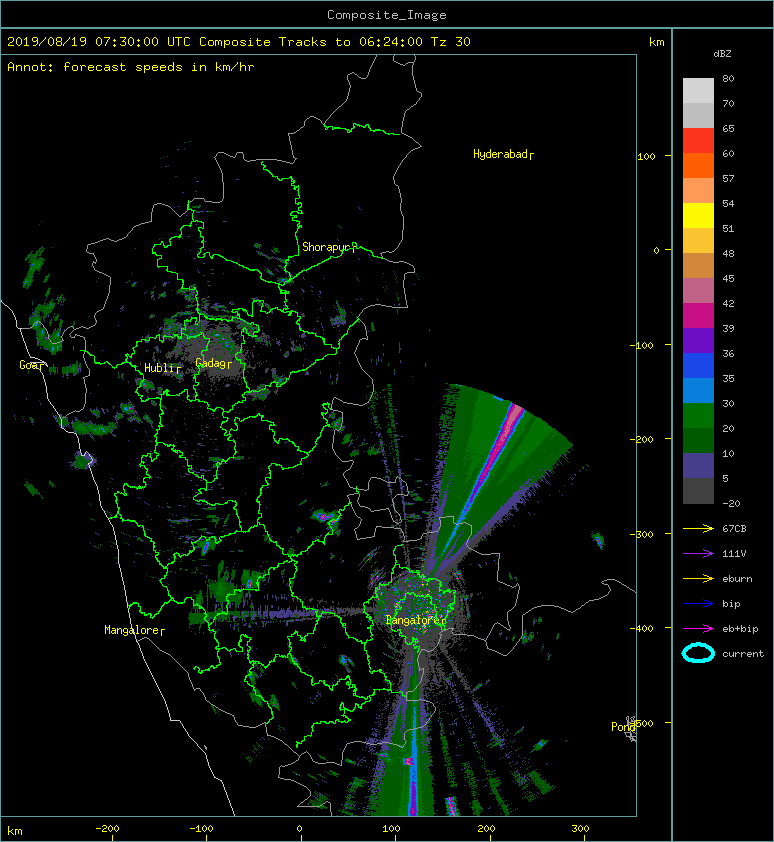Click the 300 tick on bottom axis
Image resolution: width=774 pixels, height=842 pixels.
(580, 829)
